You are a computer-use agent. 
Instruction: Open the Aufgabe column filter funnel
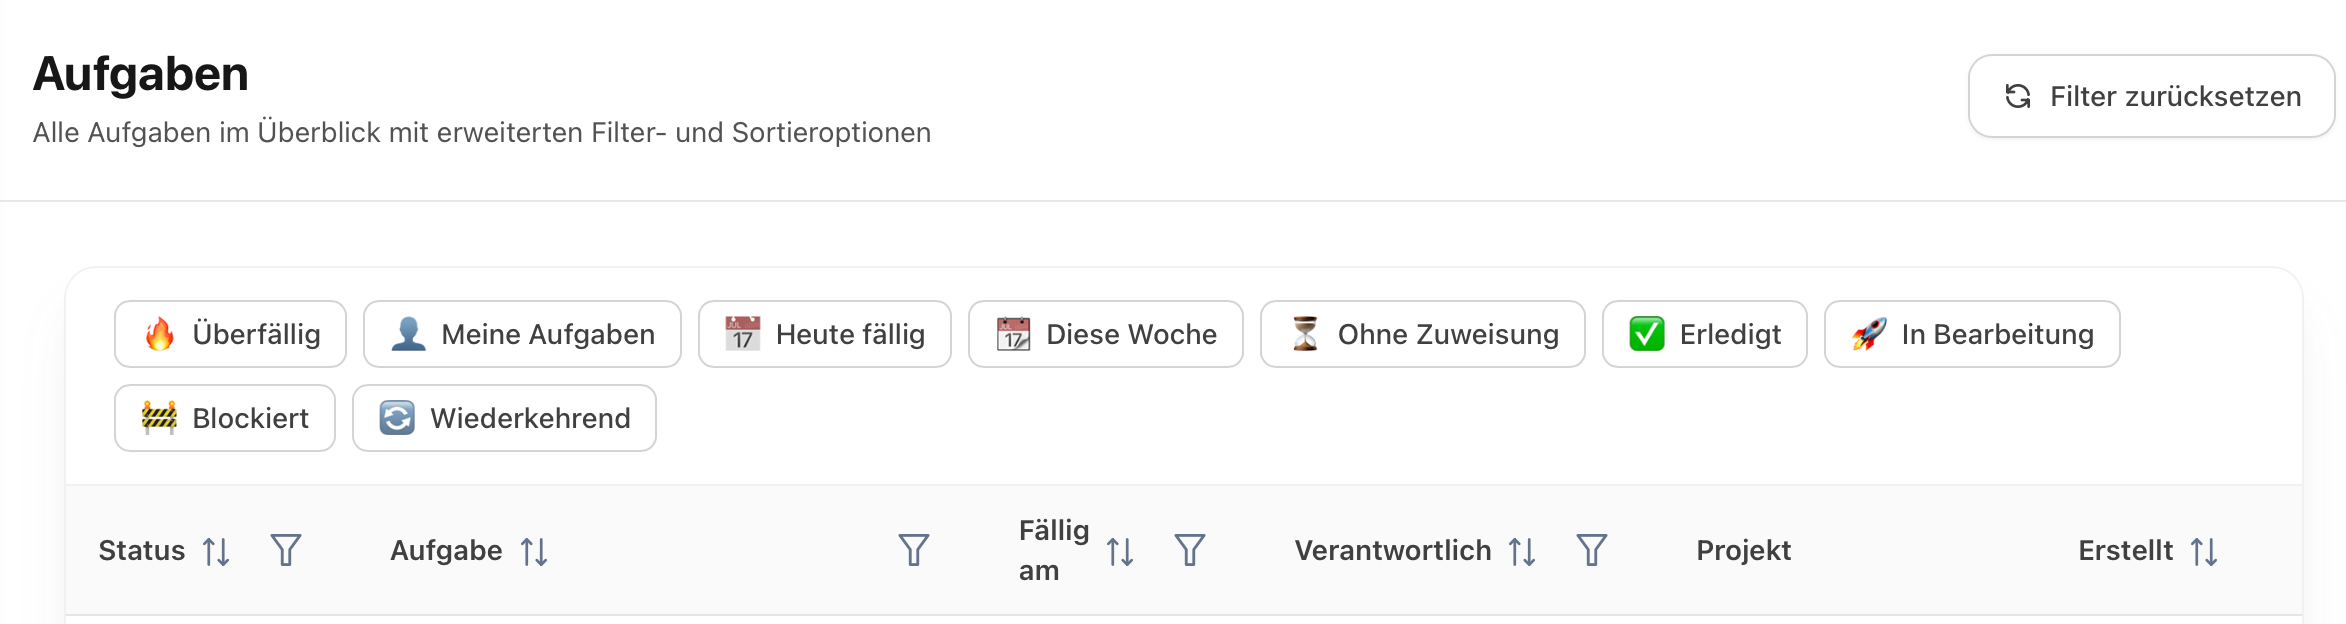click(914, 550)
